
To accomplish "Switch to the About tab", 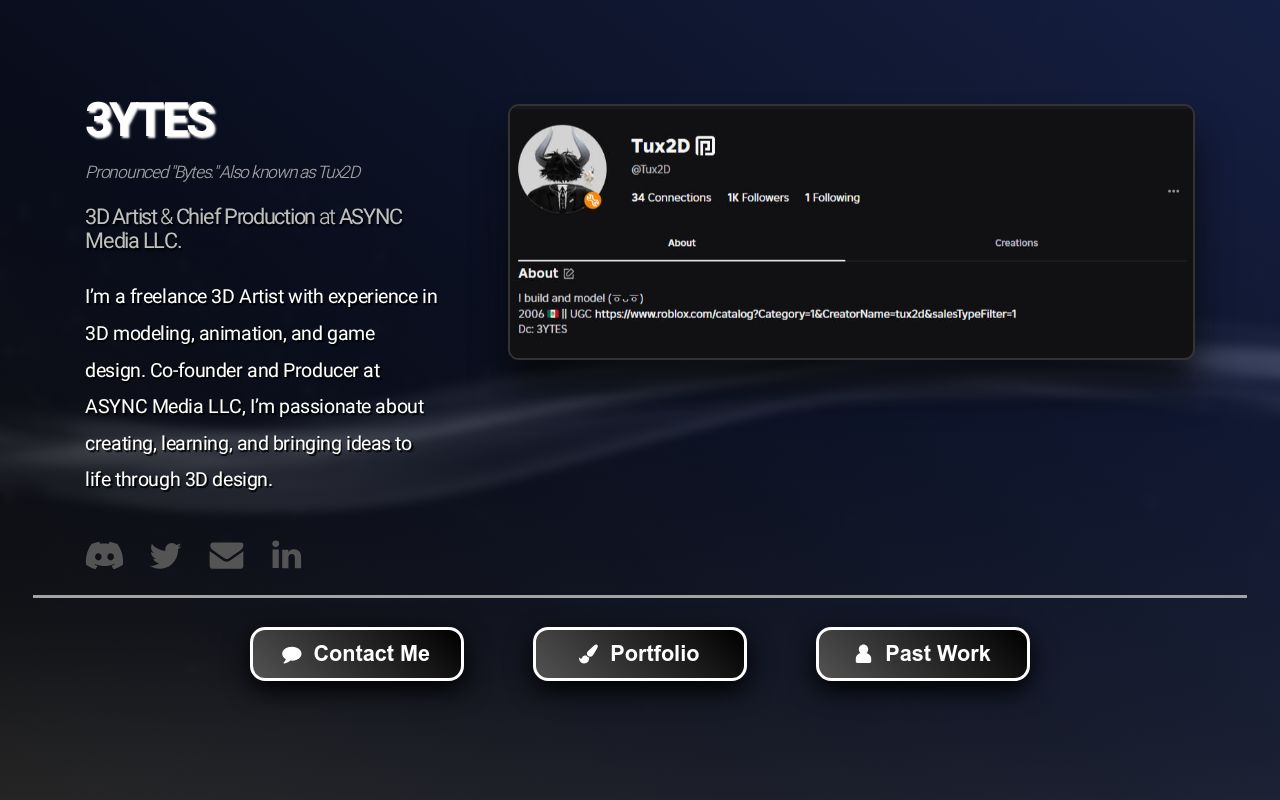I will tap(681, 243).
